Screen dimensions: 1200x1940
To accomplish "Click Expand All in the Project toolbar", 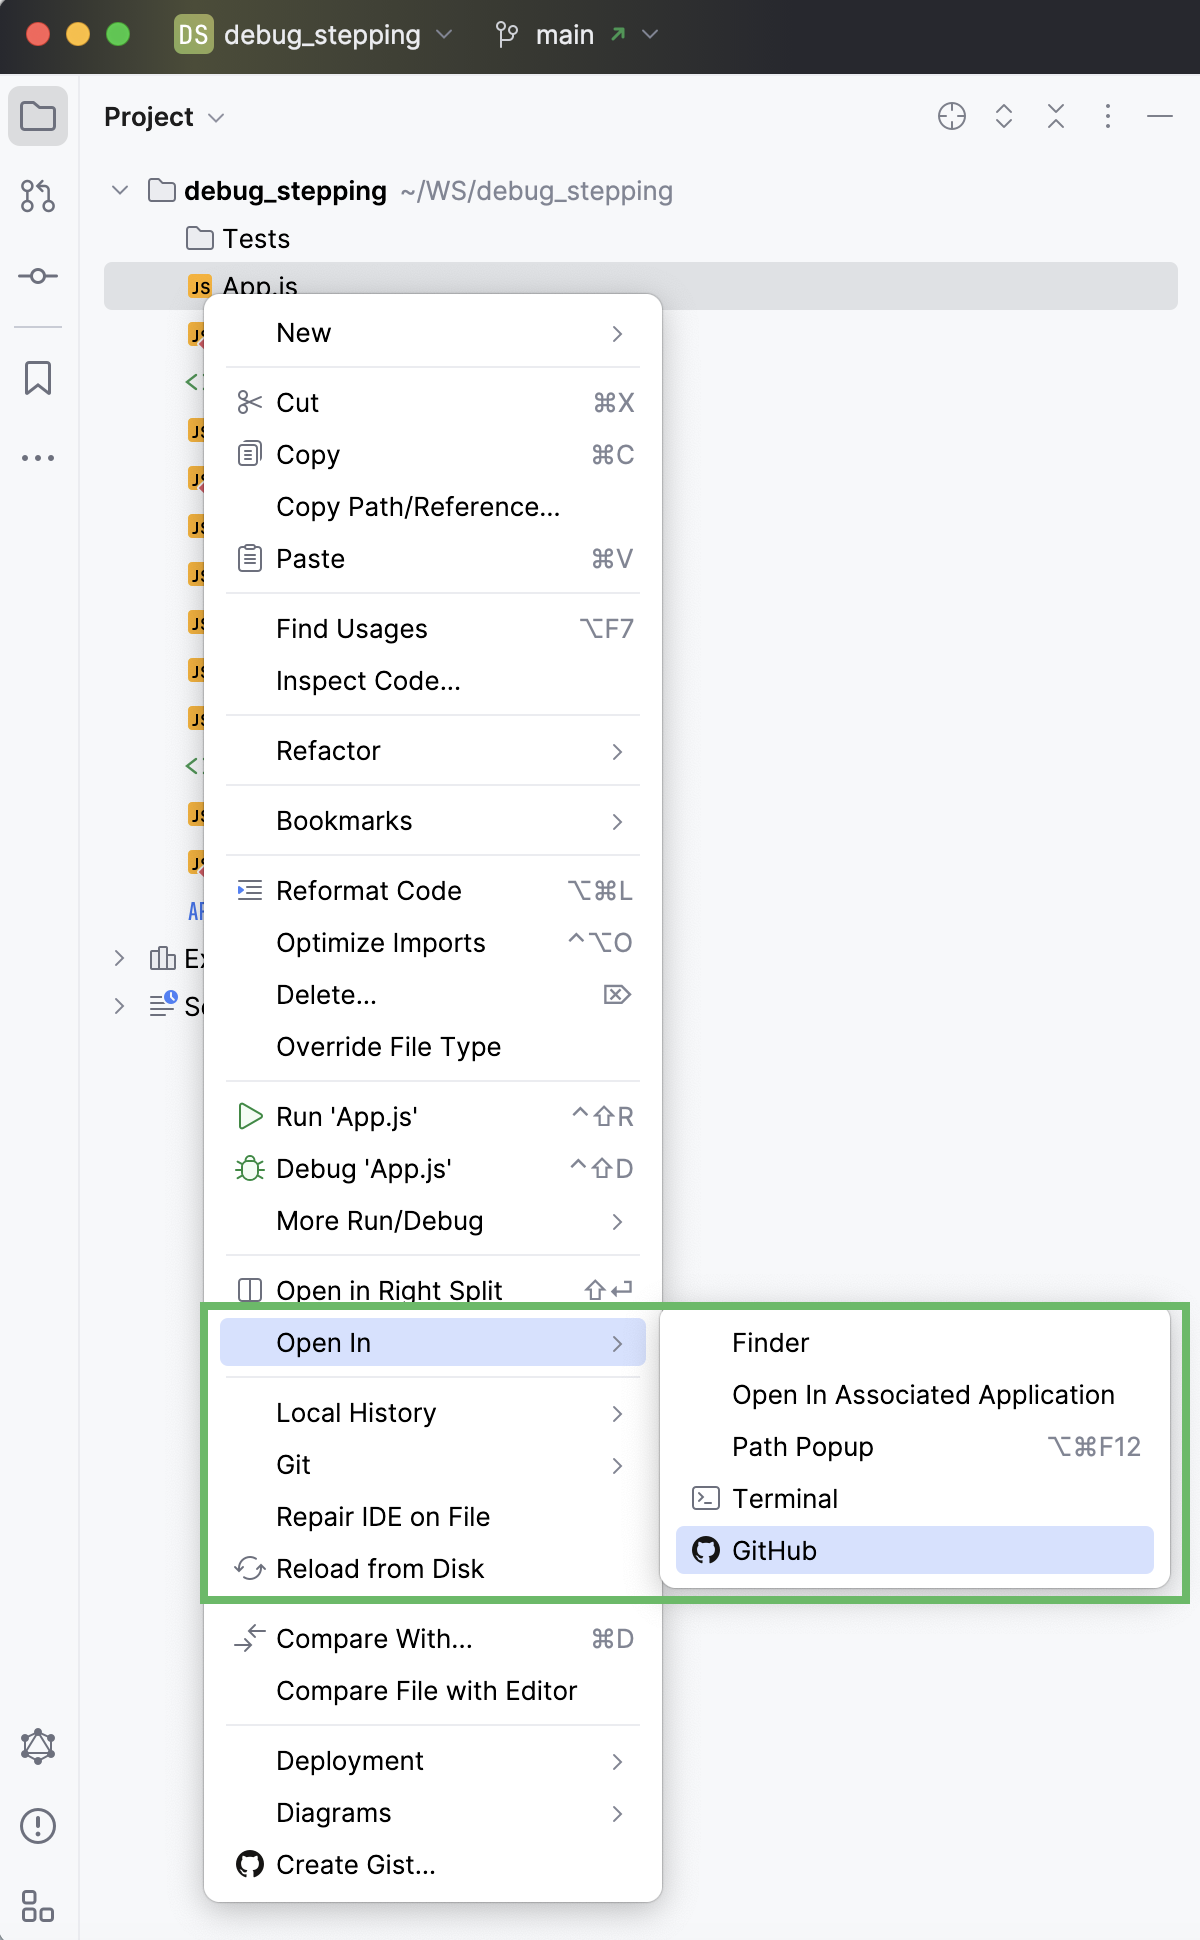I will coord(1001,116).
